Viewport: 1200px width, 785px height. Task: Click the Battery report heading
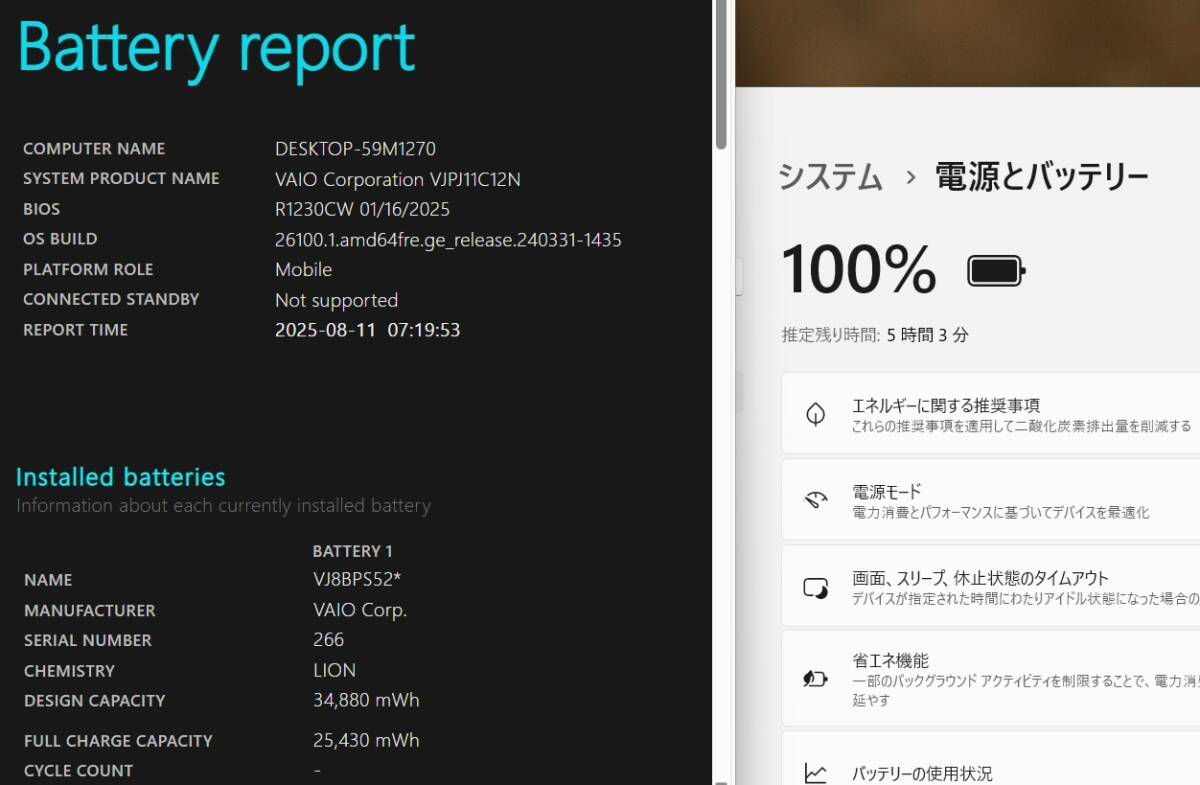216,47
